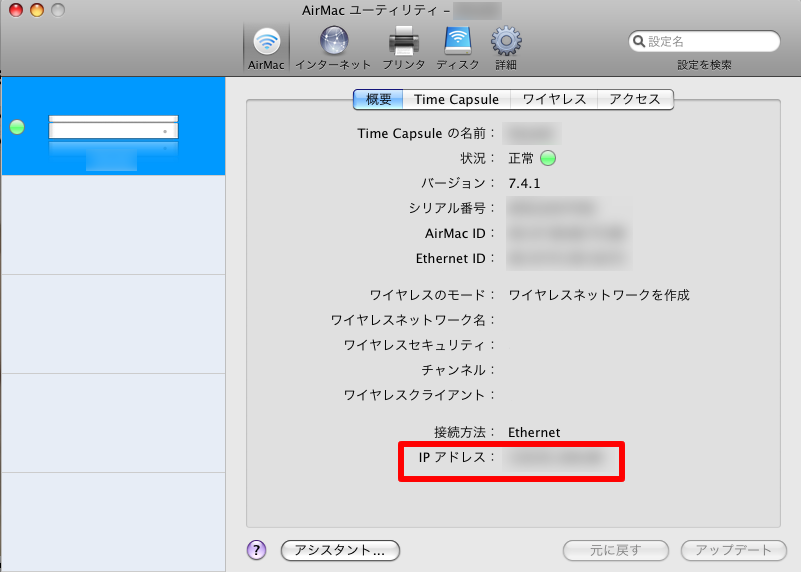Click the version value 7.4.1
Image resolution: width=801 pixels, height=572 pixels.
pyautogui.click(x=524, y=183)
